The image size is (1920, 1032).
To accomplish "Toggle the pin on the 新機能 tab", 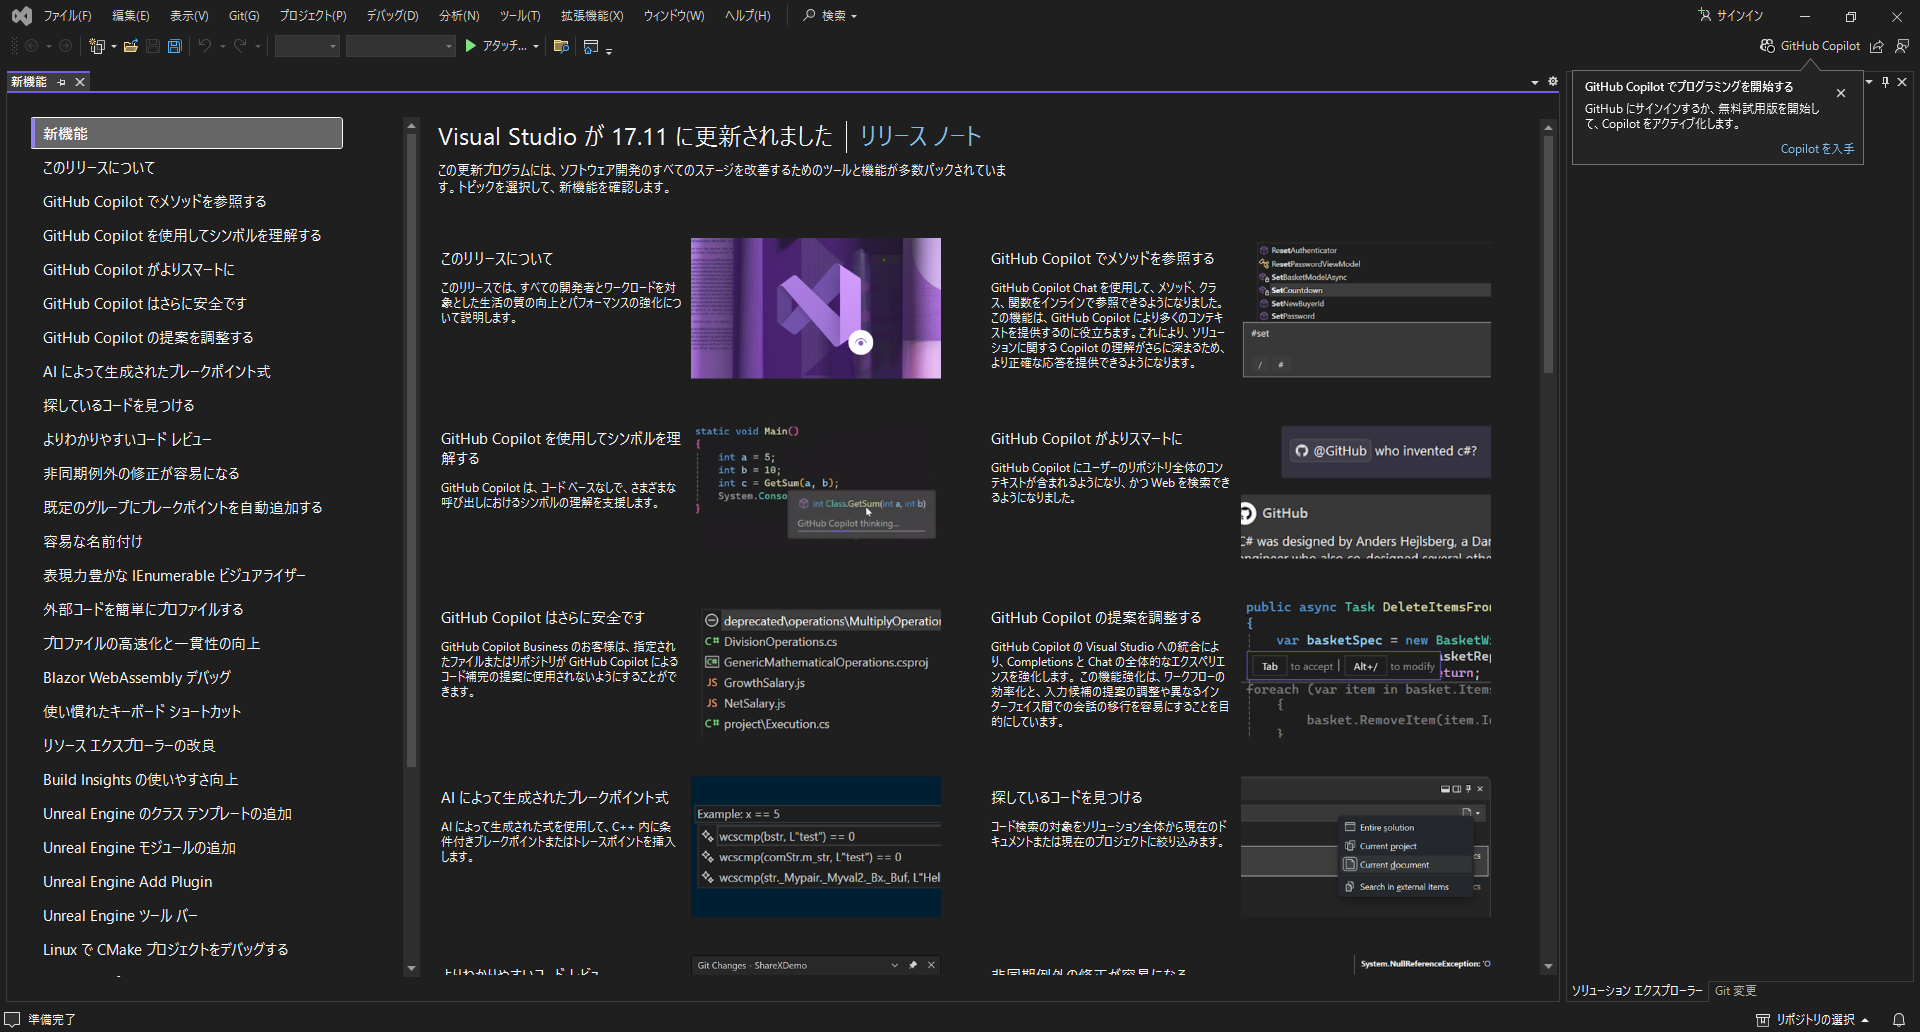I will (61, 82).
